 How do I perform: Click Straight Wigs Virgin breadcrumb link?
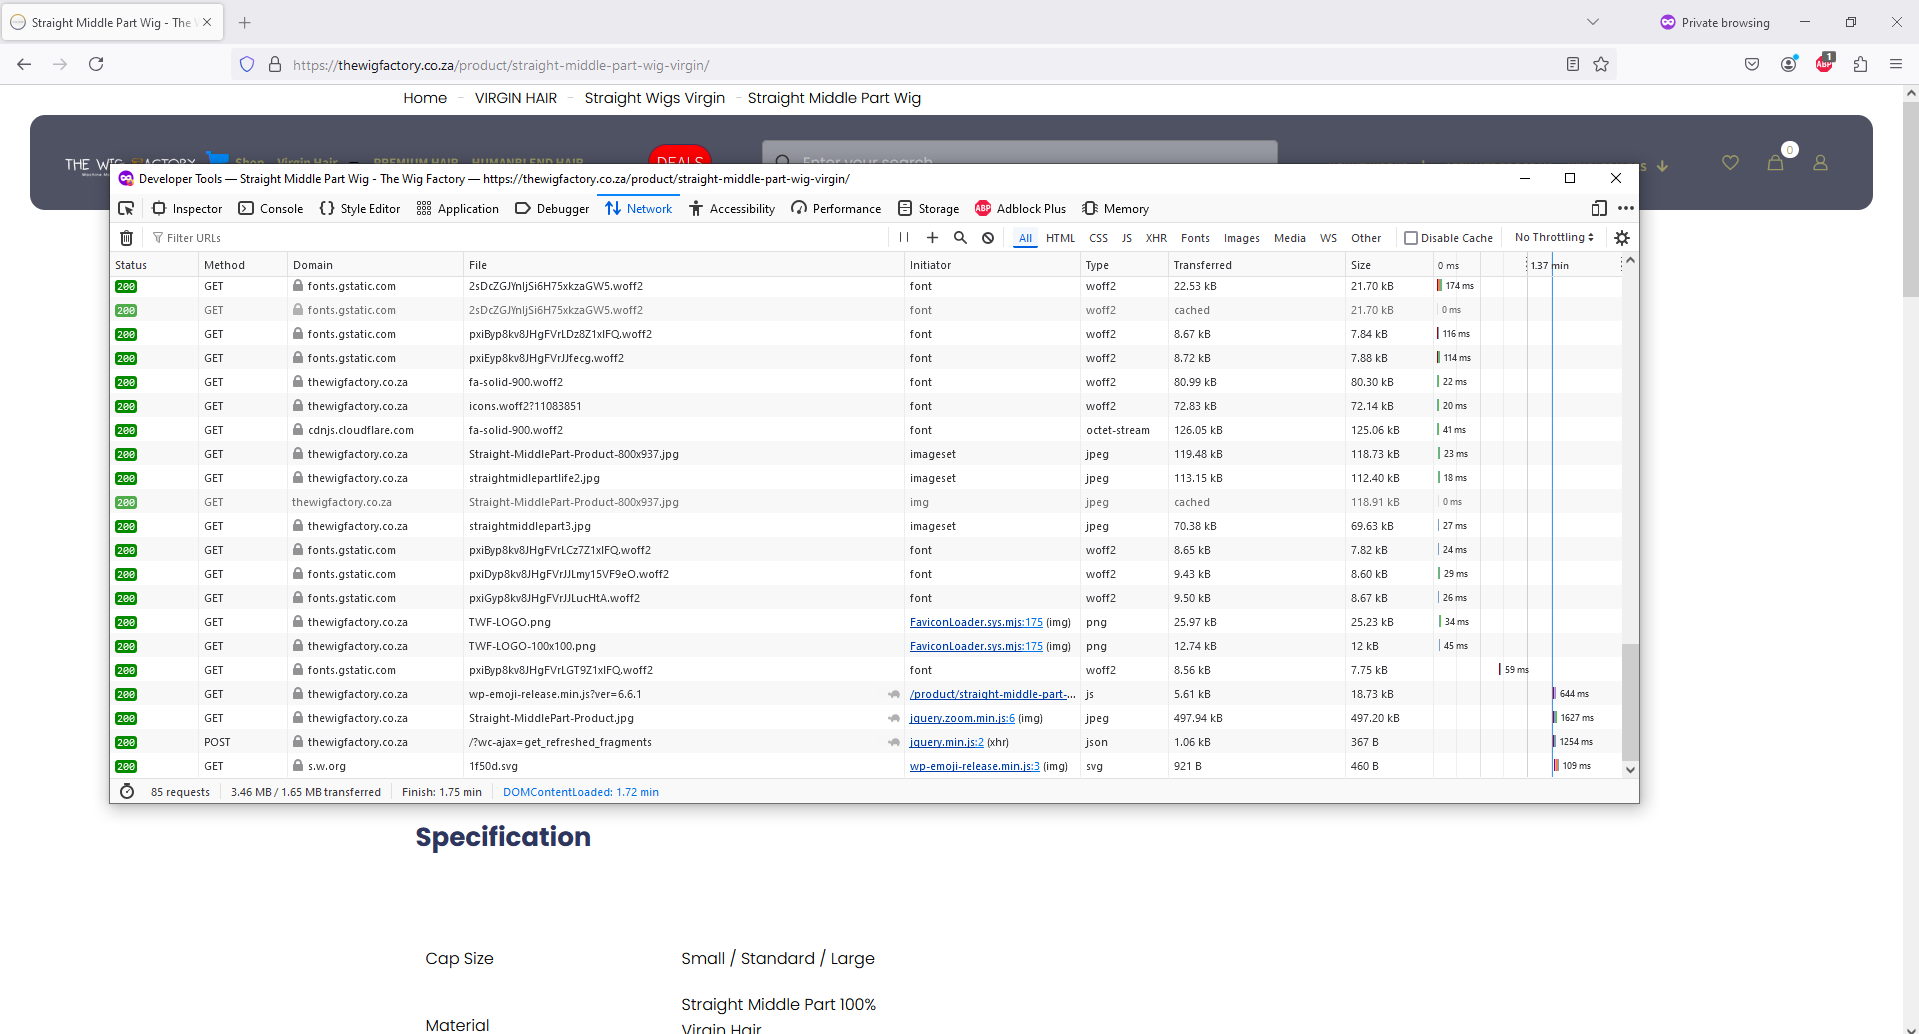click(x=655, y=98)
